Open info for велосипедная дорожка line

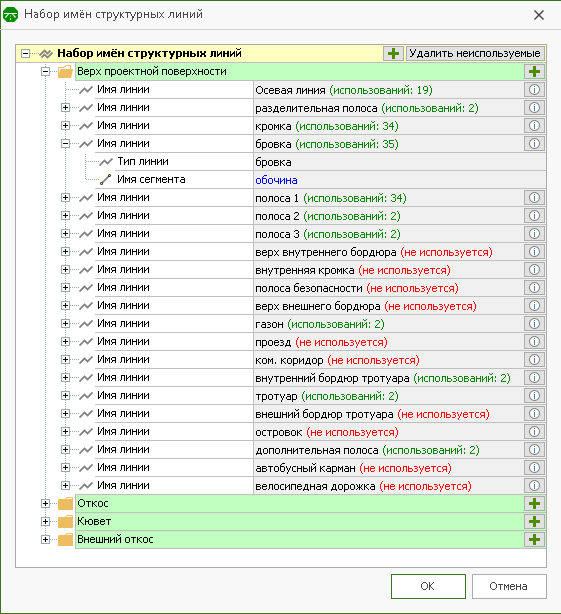[x=534, y=486]
